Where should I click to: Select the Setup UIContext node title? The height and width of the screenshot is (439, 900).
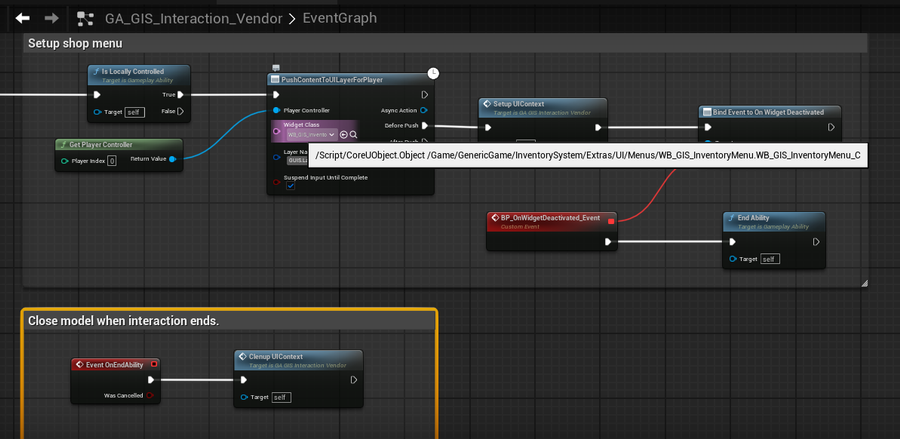[x=519, y=104]
